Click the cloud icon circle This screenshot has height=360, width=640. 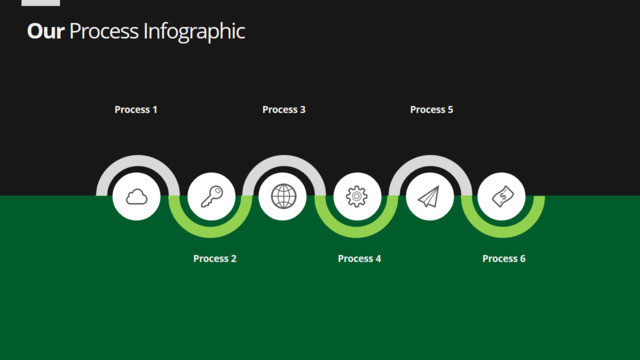(x=136, y=196)
